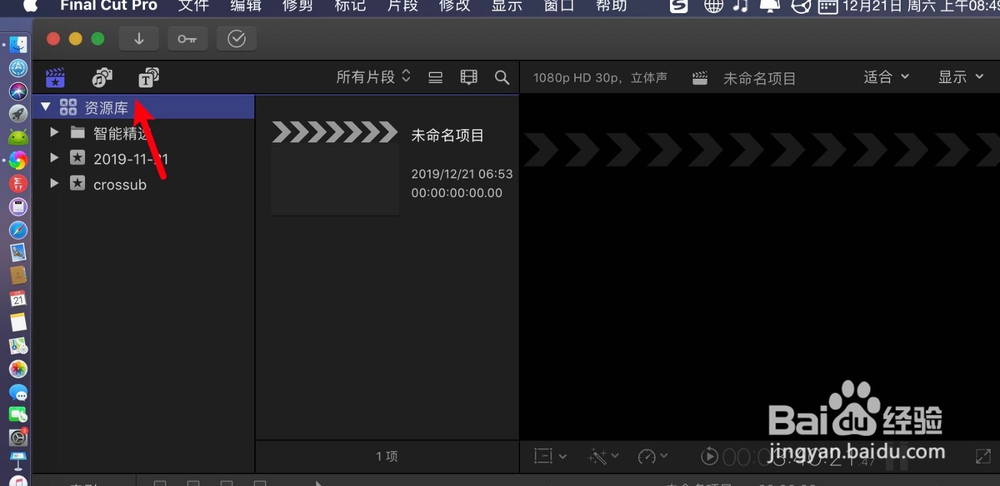Select the 2019-11-21 event star icon
The image size is (1000, 486).
coord(77,158)
